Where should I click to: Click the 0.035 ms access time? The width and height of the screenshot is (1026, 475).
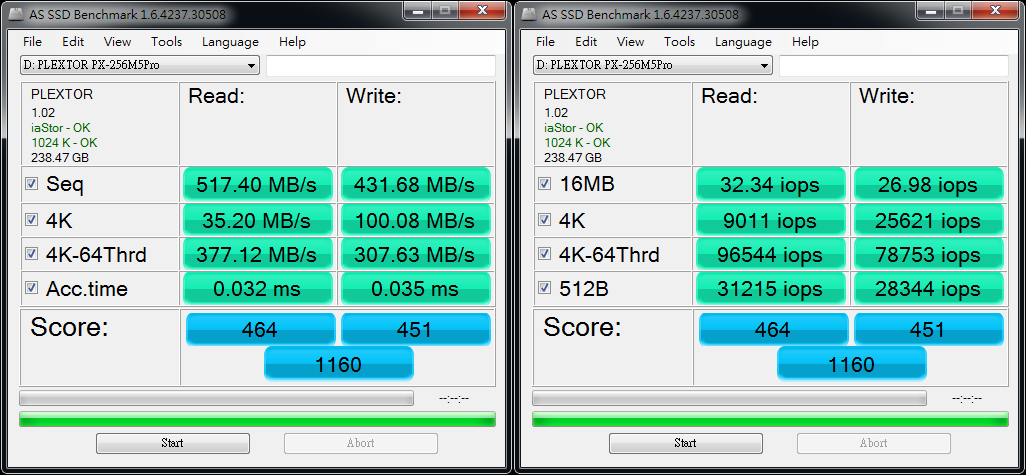(415, 289)
